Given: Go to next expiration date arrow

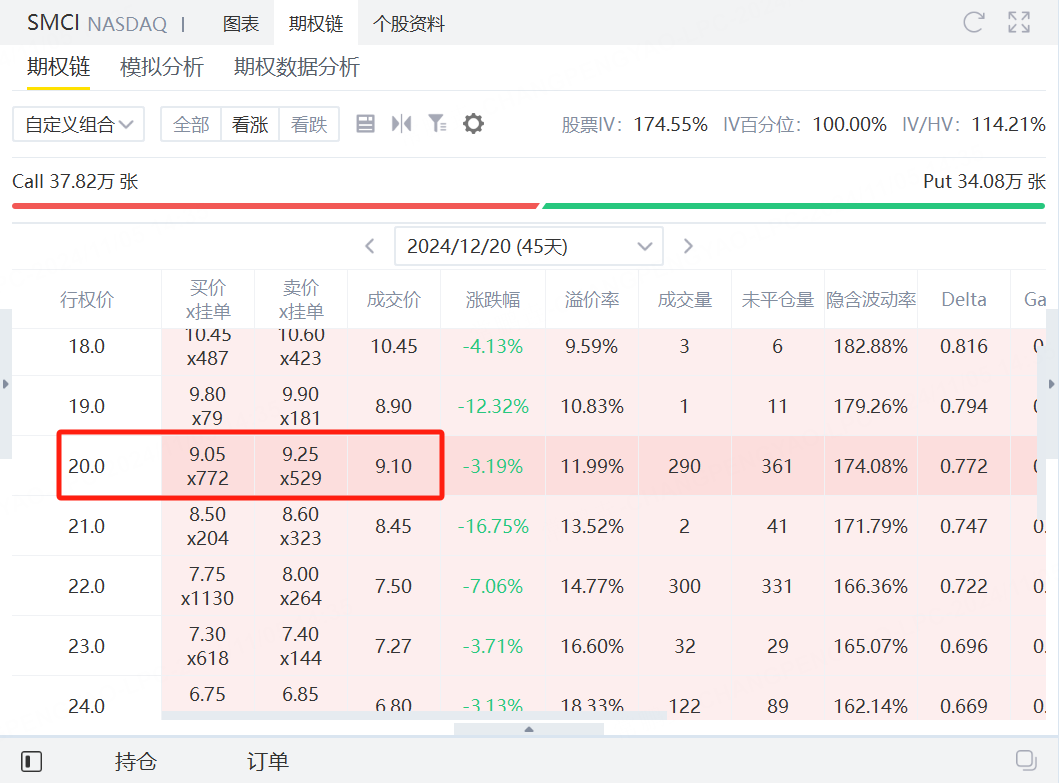Looking at the screenshot, I should coord(688,246).
